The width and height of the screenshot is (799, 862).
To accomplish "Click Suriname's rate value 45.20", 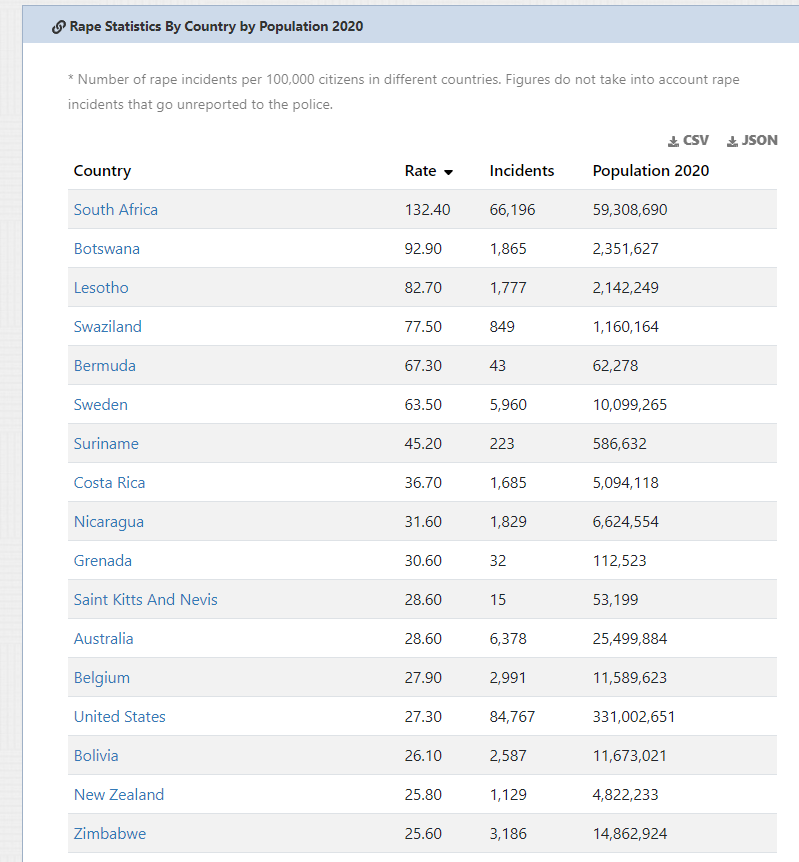I will 423,444.
